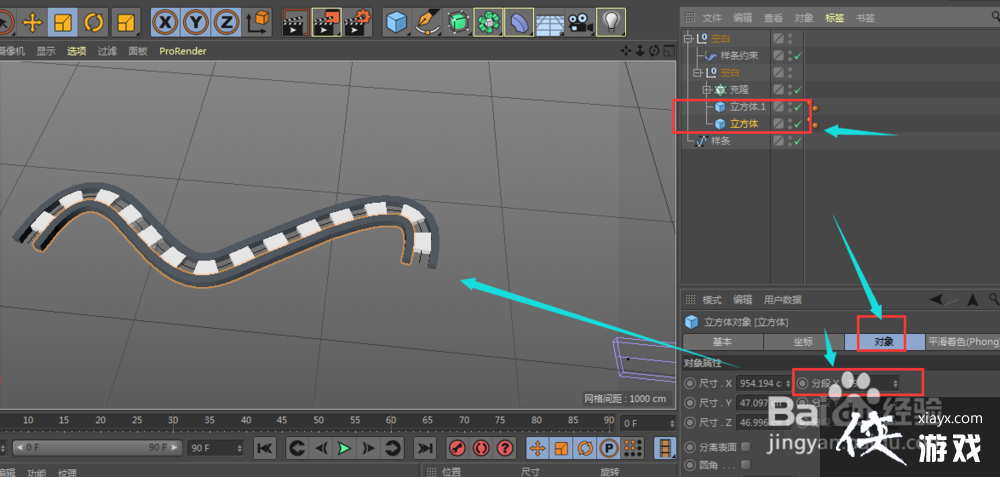Image resolution: width=1000 pixels, height=477 pixels.
Task: Open object manager 标签 menu
Action: (834, 18)
